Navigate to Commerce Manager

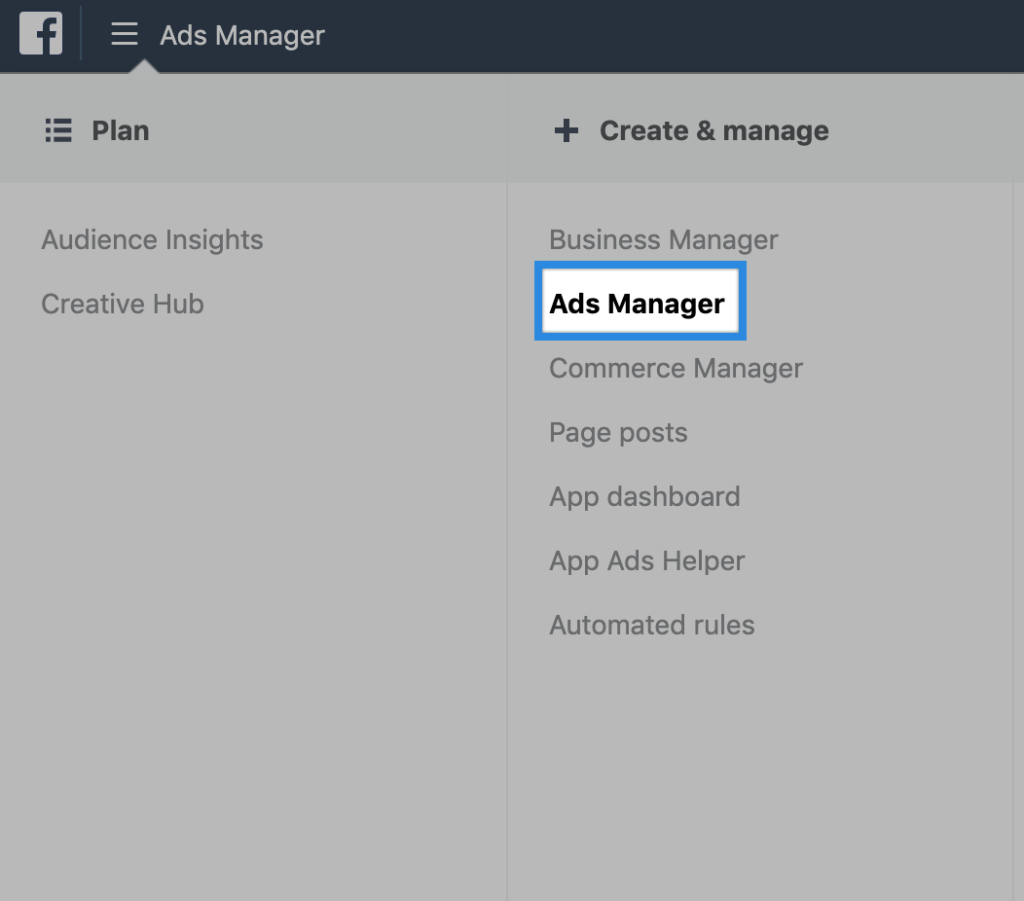coord(675,368)
